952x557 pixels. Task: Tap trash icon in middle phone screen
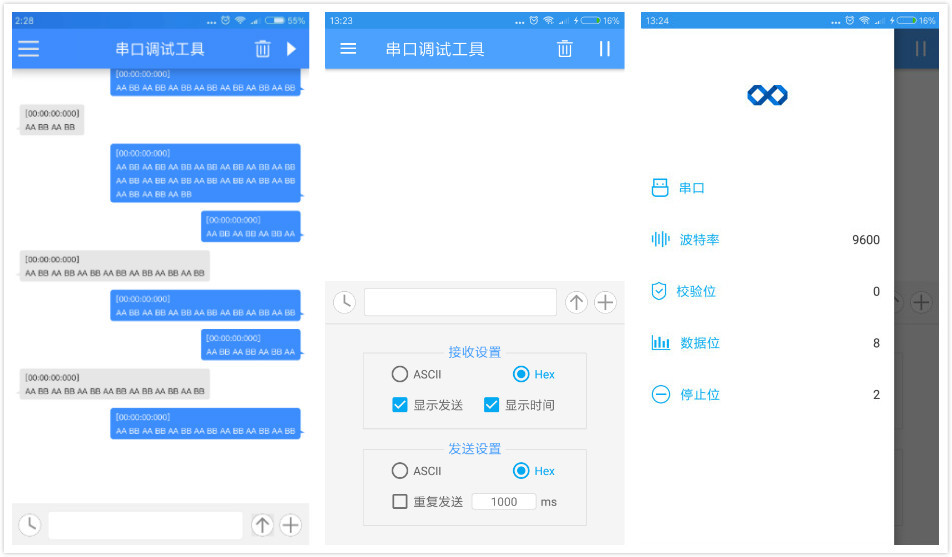tap(565, 49)
